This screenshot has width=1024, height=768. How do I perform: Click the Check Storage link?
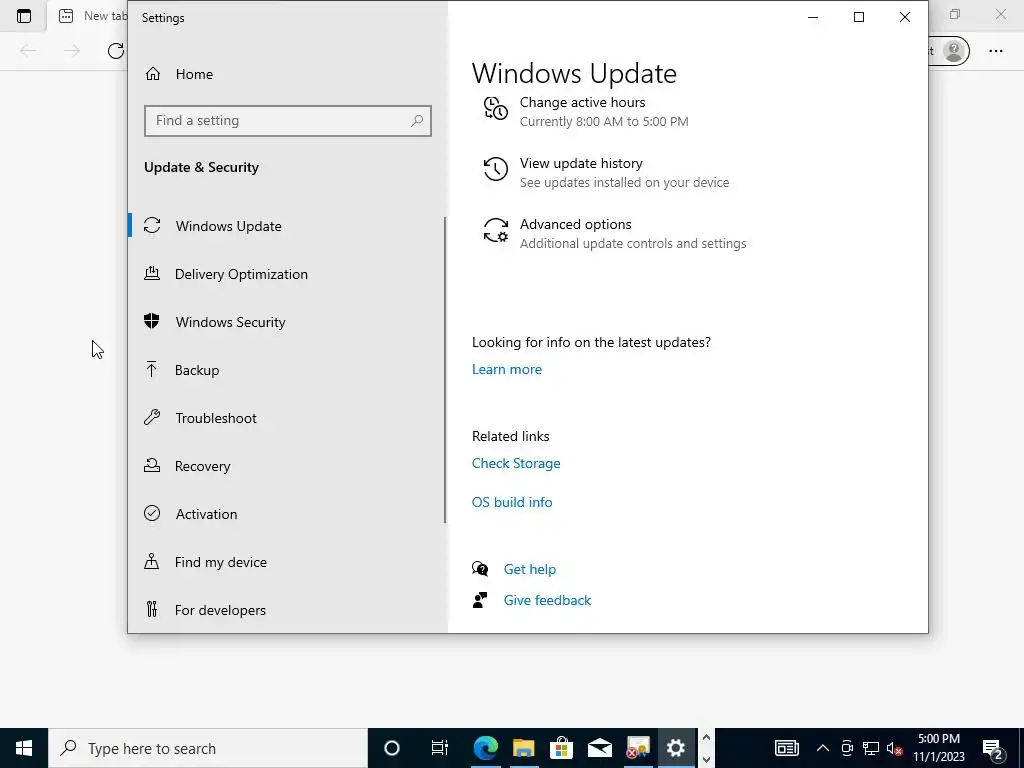[x=516, y=463]
